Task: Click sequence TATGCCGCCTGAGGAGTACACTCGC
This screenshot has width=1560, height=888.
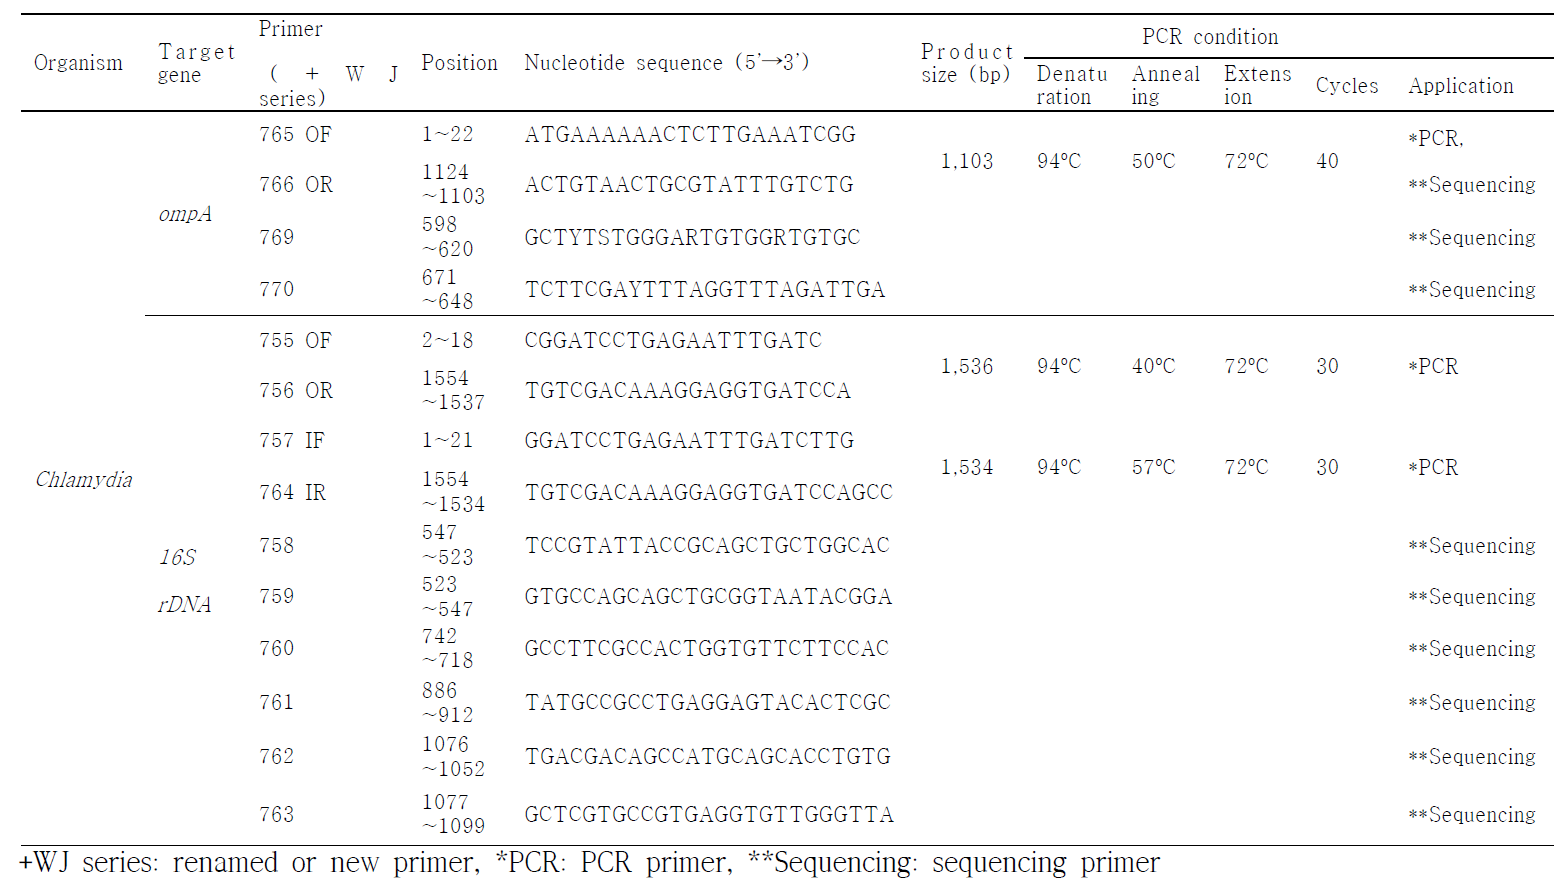Action: [708, 703]
